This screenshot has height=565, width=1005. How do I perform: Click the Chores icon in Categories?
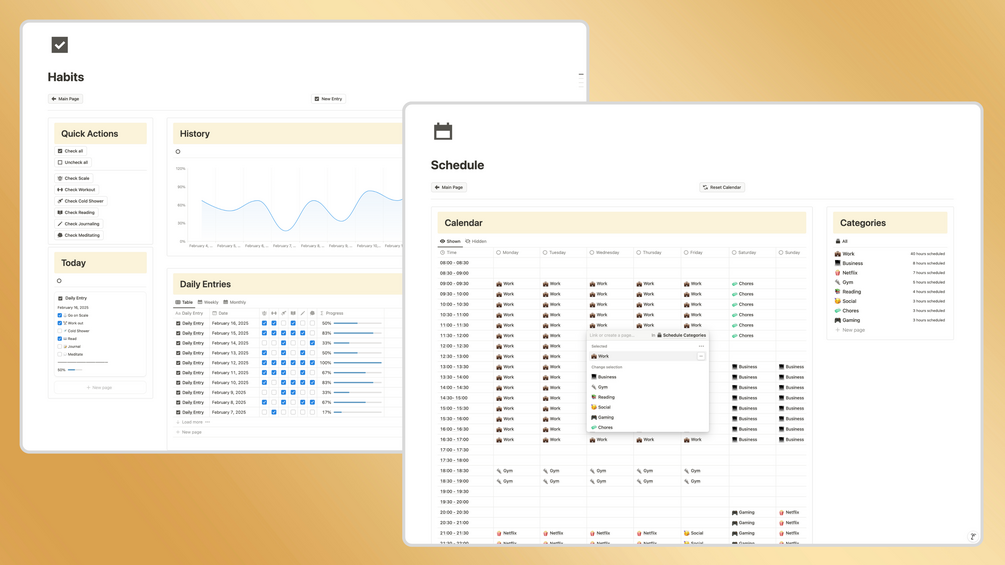coord(838,311)
